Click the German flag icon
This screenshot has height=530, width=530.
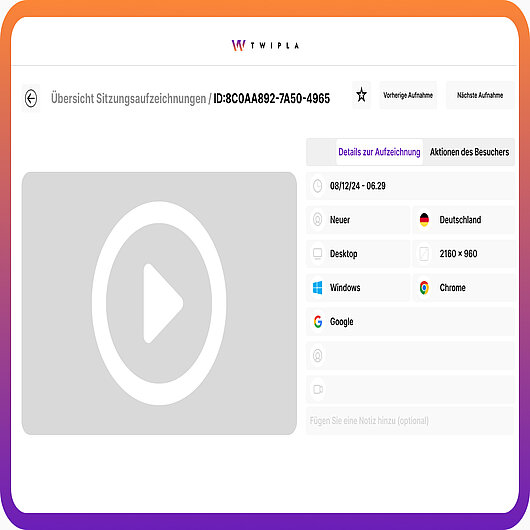tap(424, 220)
